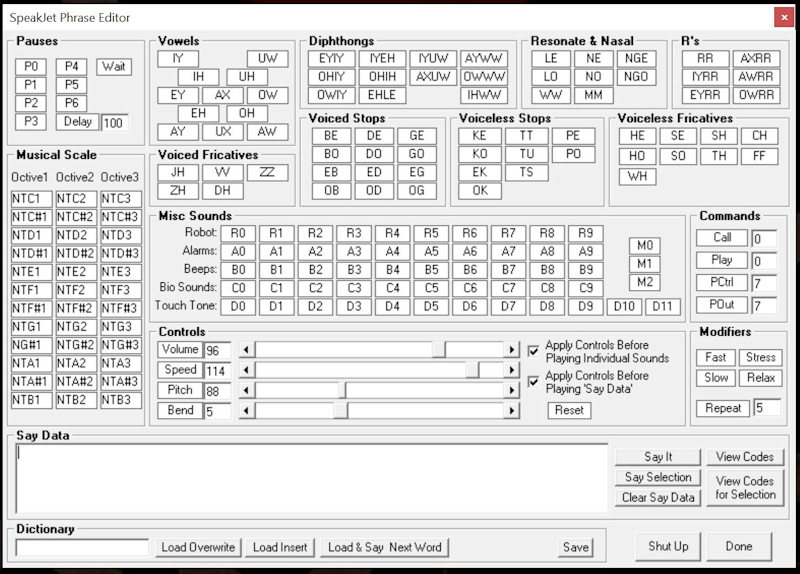Click the Repeat count input field
The image size is (800, 574).
[x=766, y=408]
